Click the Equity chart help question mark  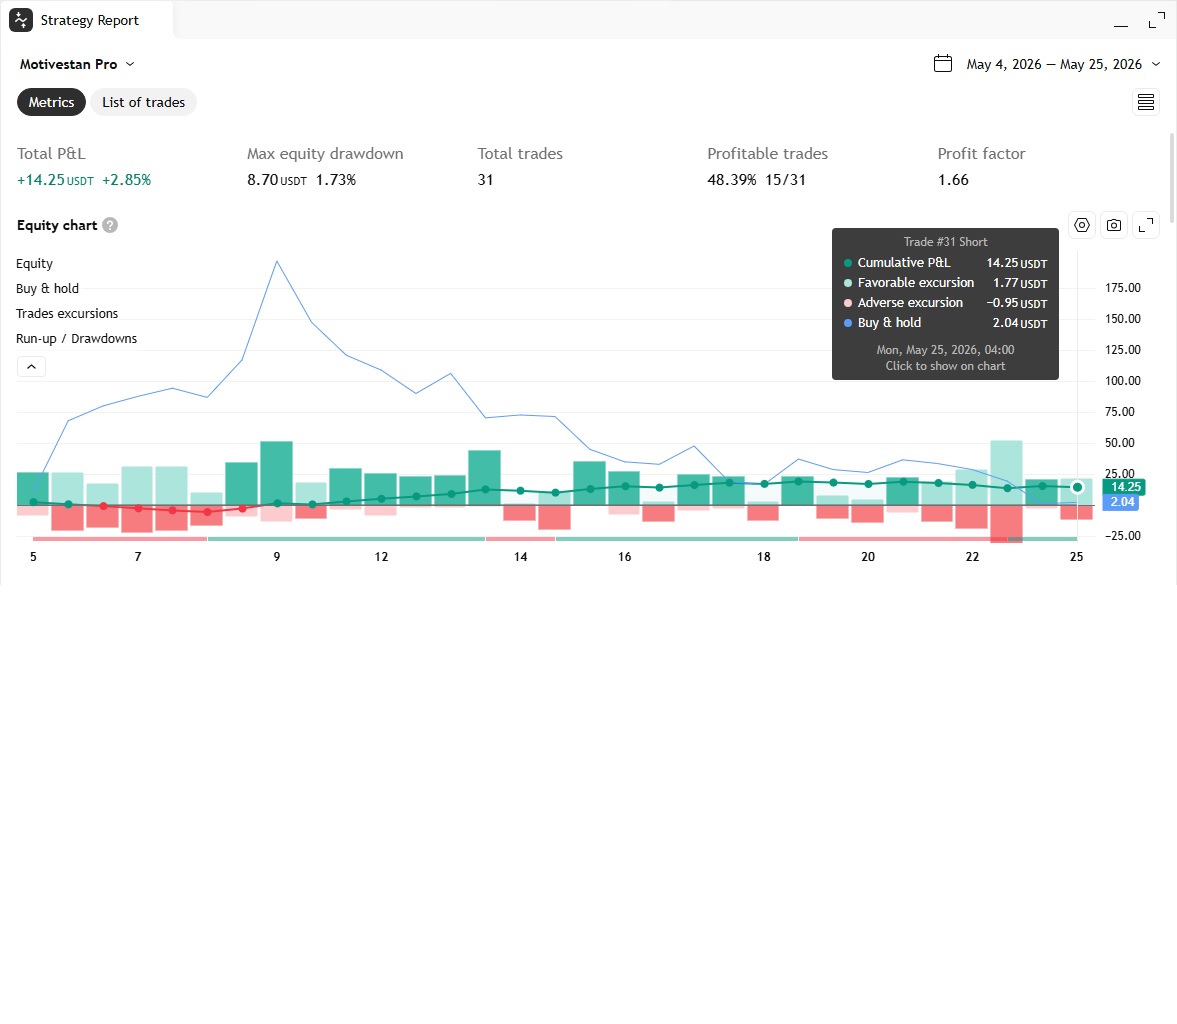coord(110,225)
